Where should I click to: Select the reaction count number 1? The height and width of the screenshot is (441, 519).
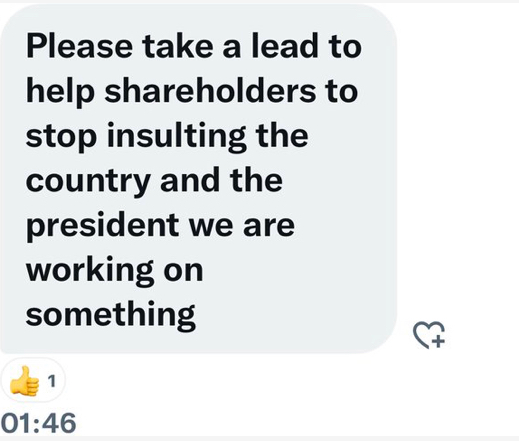click(x=51, y=381)
